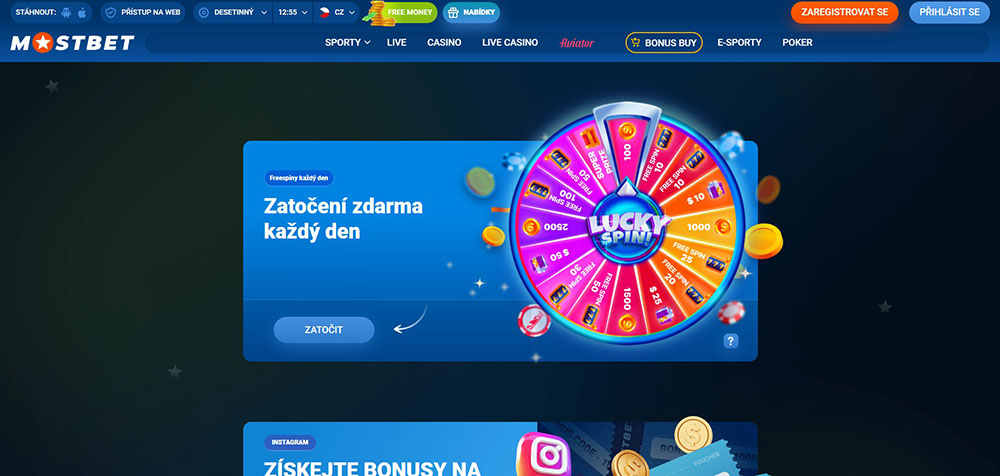The image size is (1000, 476).
Task: Click the Free Money button
Action: tap(406, 12)
